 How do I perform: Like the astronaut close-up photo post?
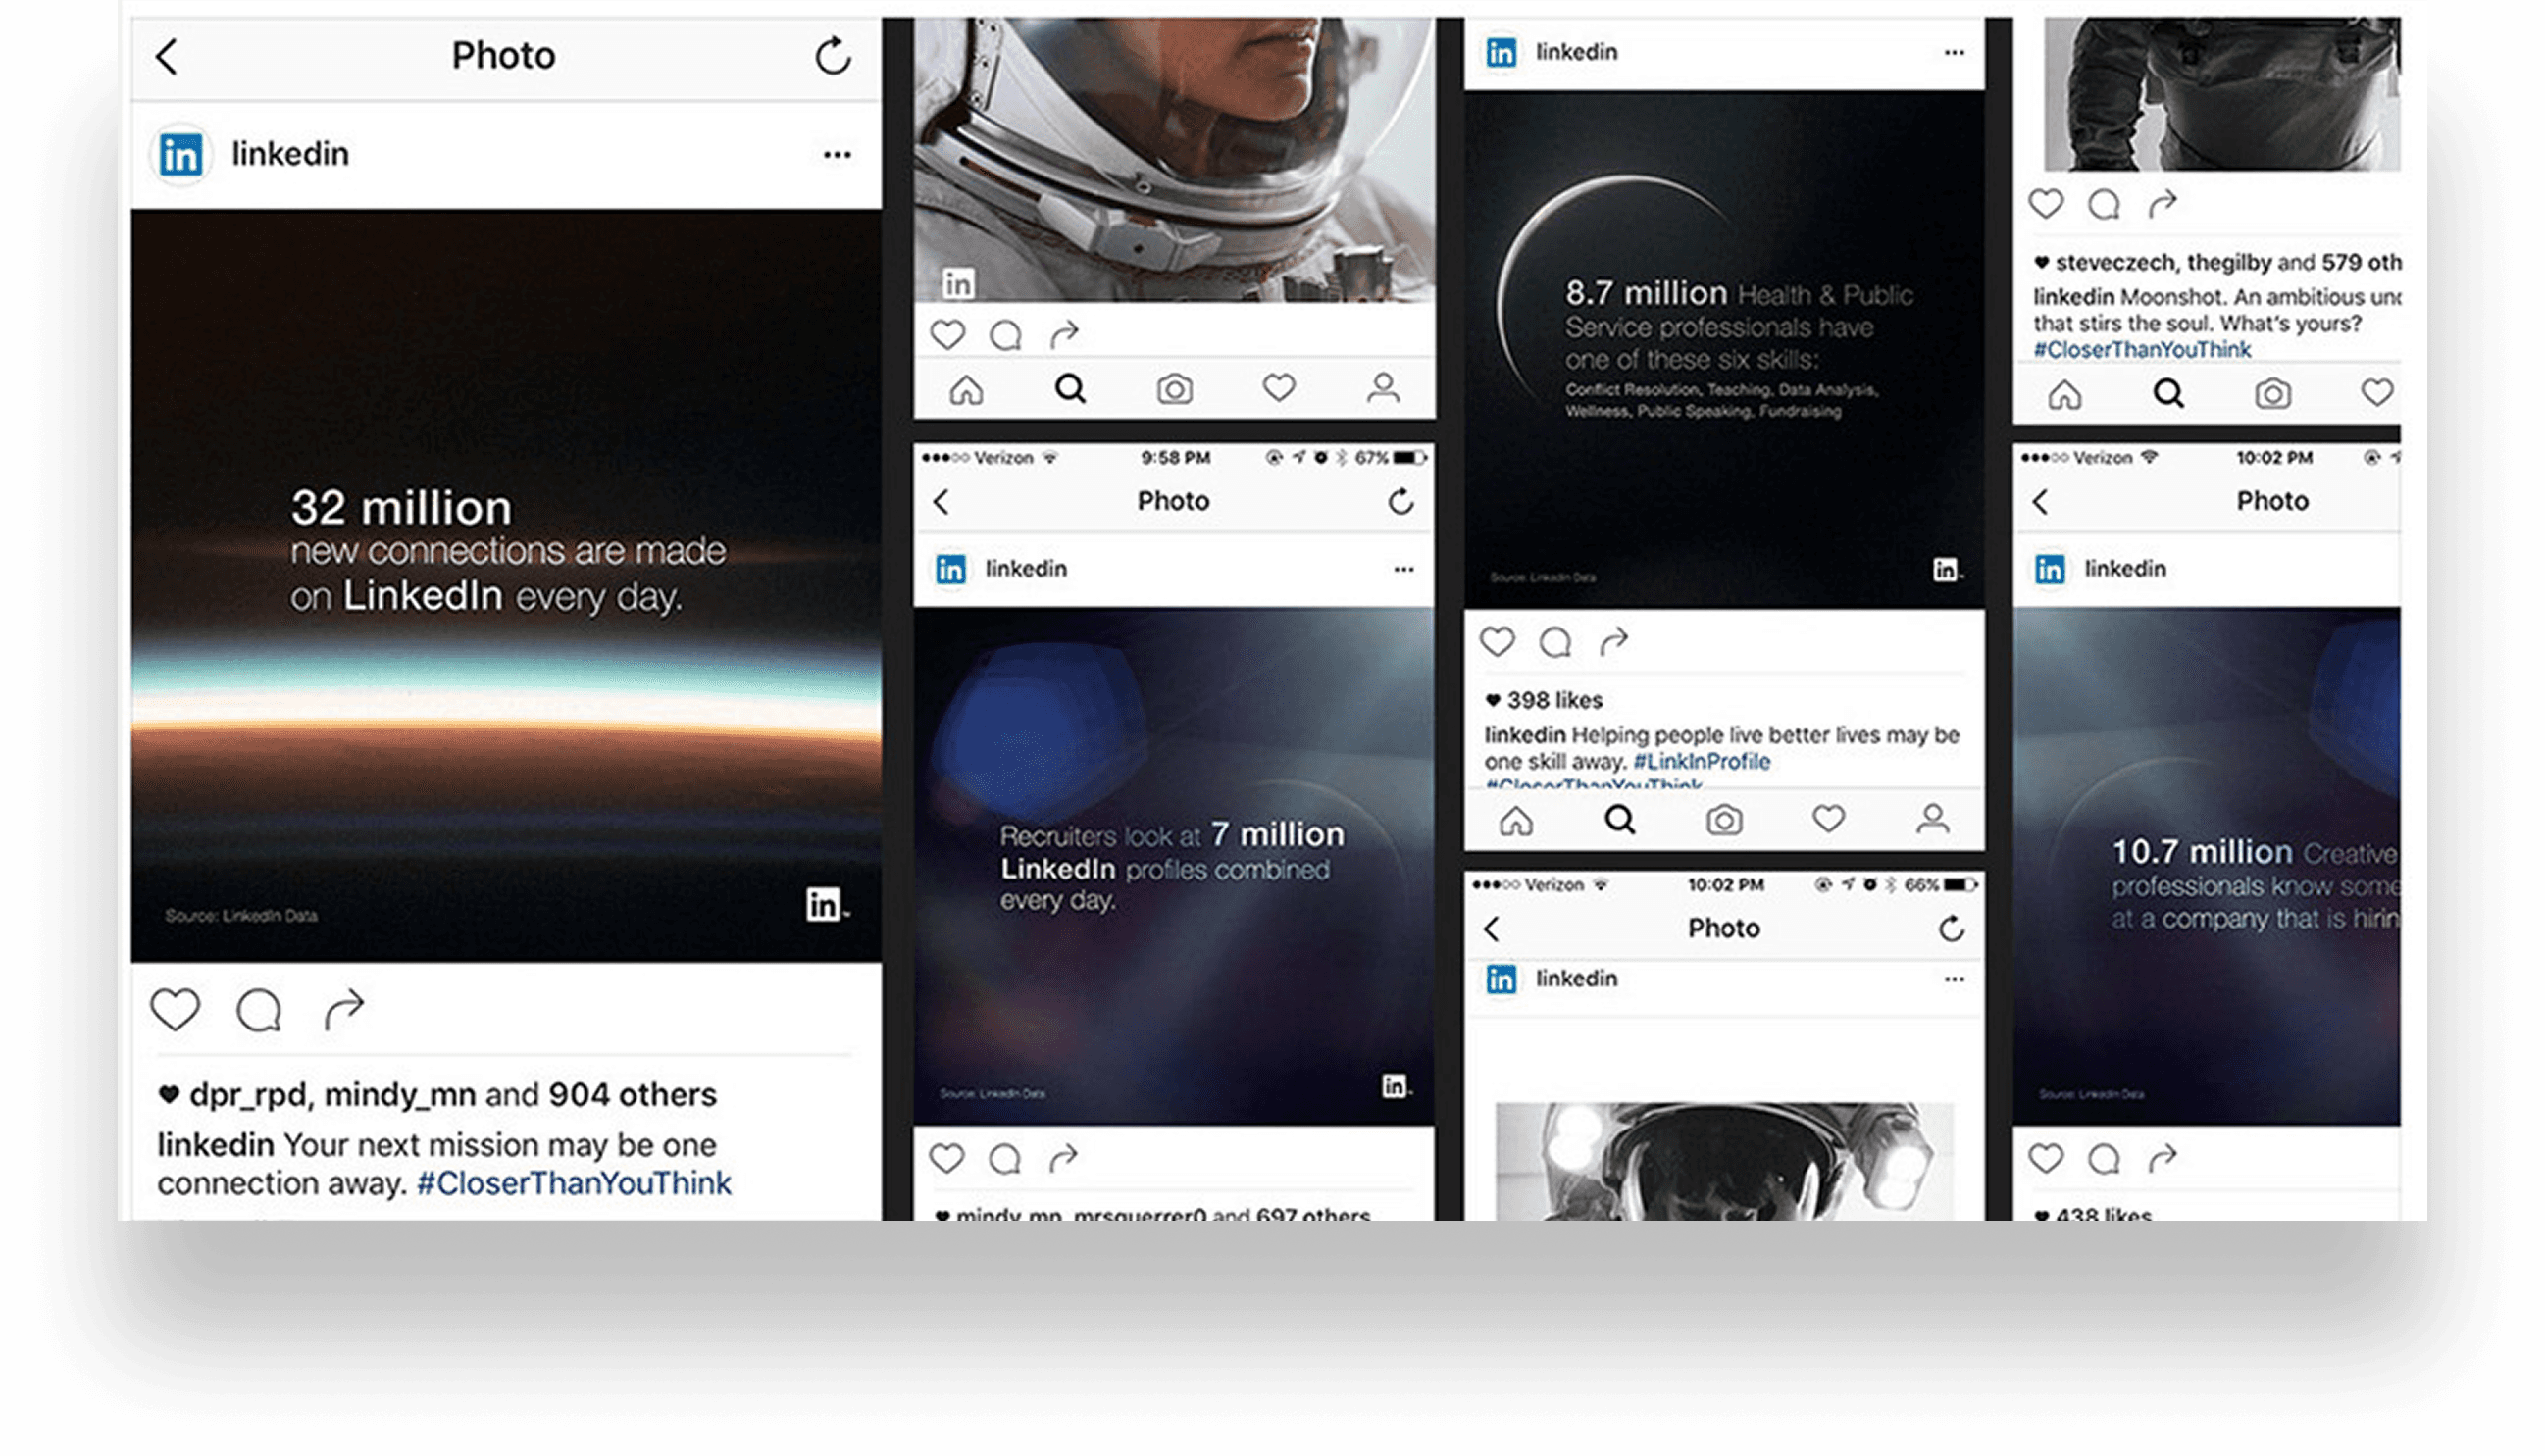(x=947, y=334)
